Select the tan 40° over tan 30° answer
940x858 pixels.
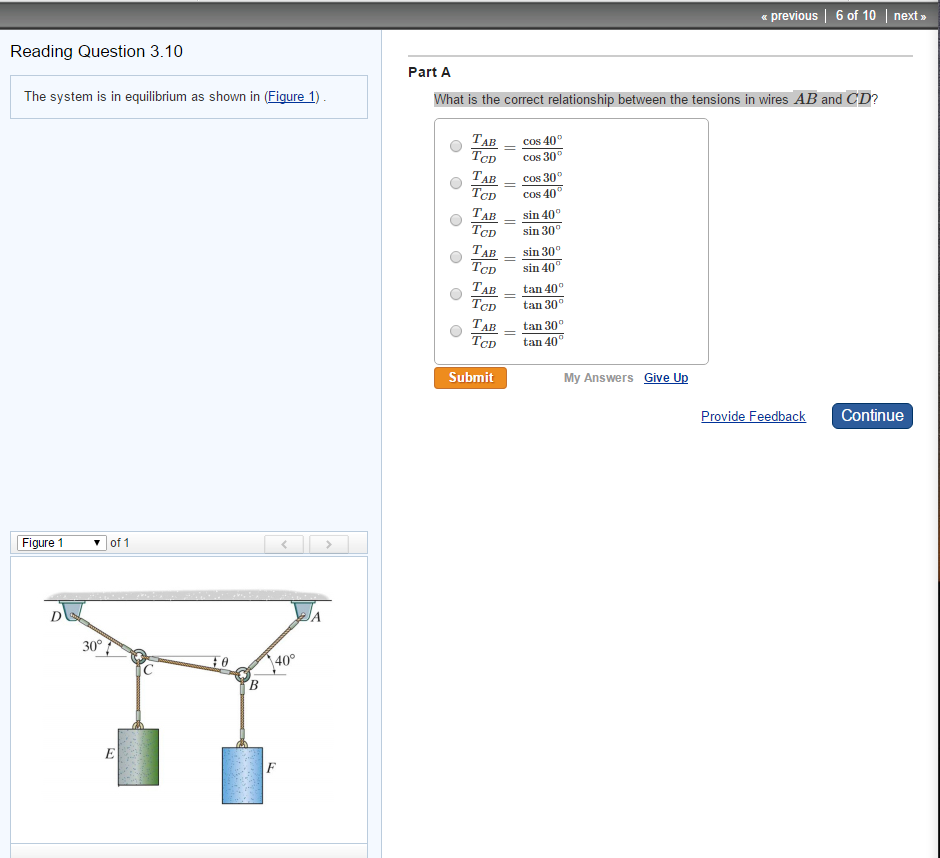click(456, 294)
